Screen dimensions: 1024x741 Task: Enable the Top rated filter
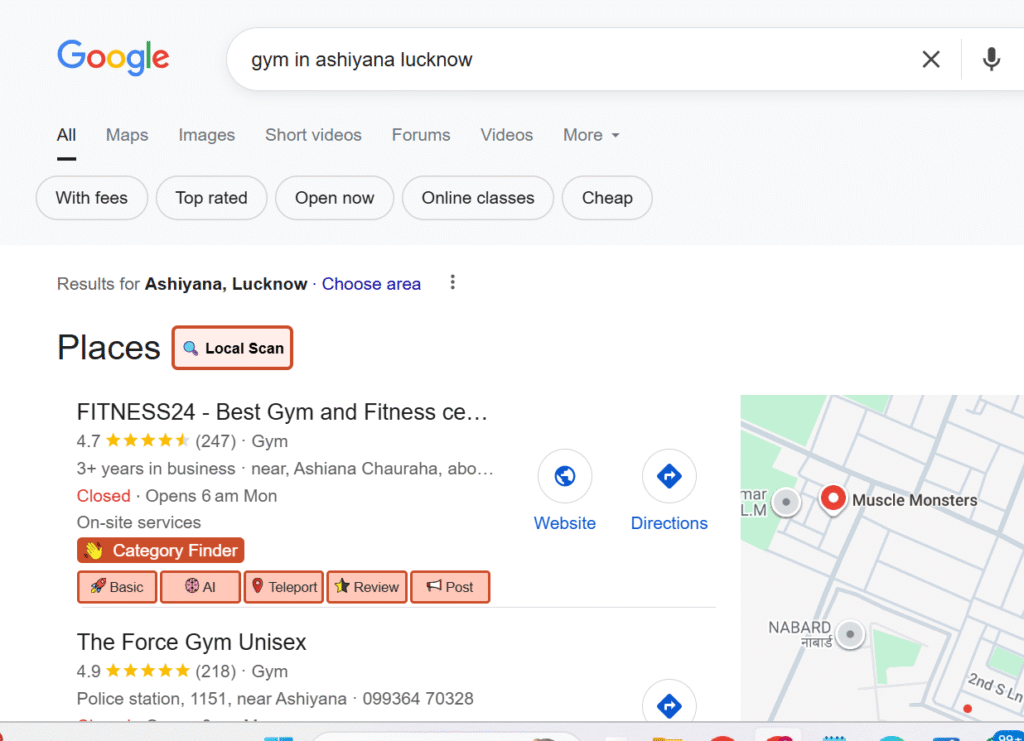pos(211,198)
